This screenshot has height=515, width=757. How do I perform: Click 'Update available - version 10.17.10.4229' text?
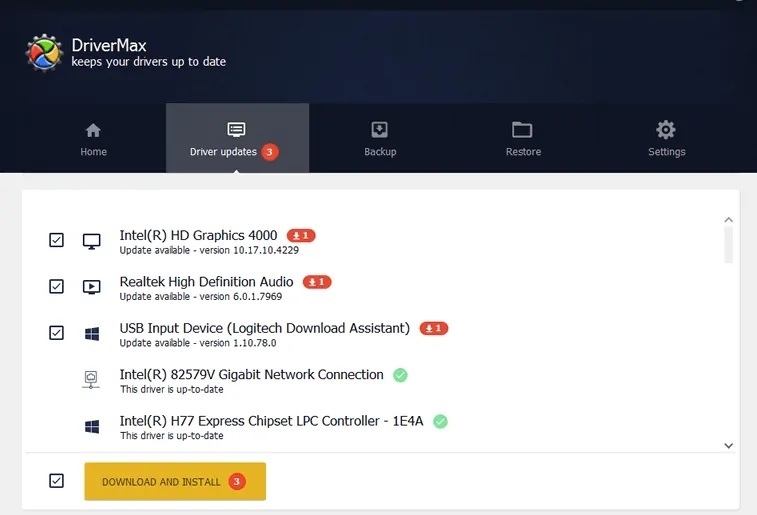click(209, 251)
